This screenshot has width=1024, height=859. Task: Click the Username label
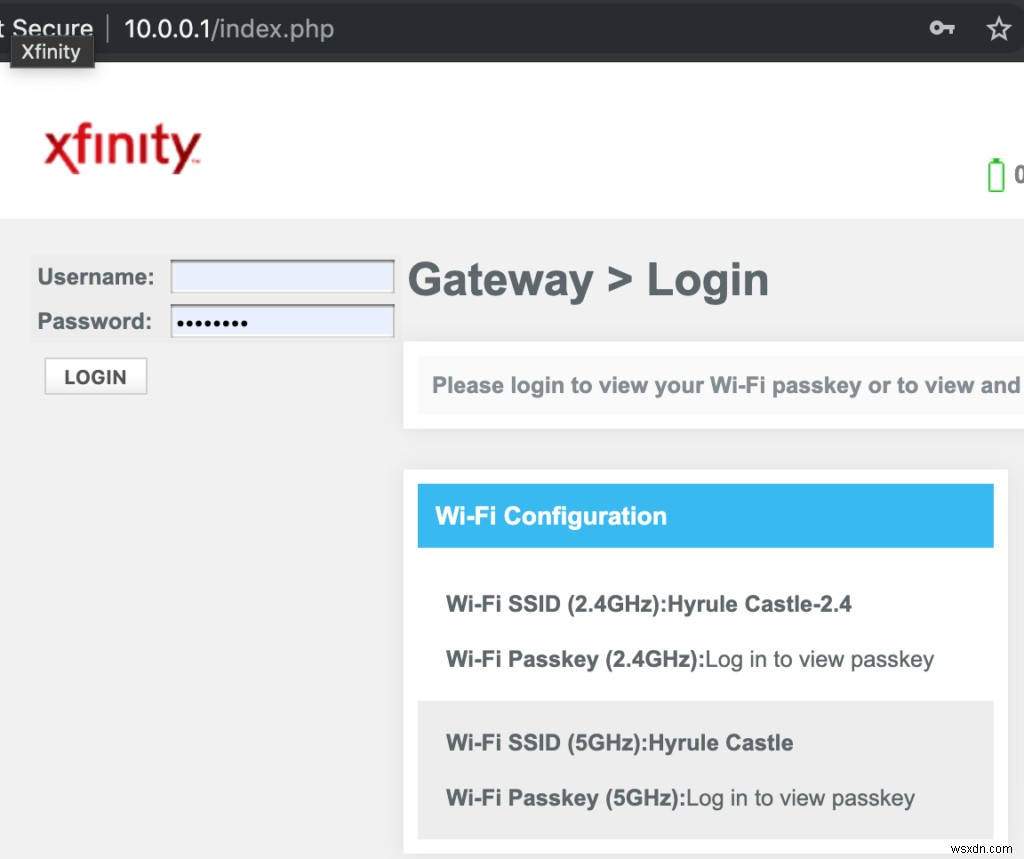[x=96, y=277]
